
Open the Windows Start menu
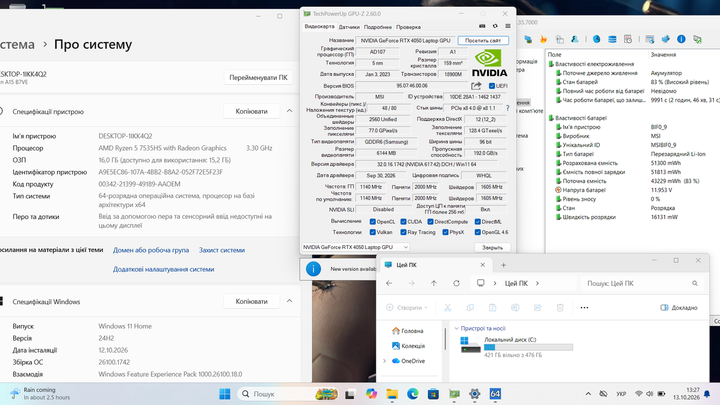225,394
